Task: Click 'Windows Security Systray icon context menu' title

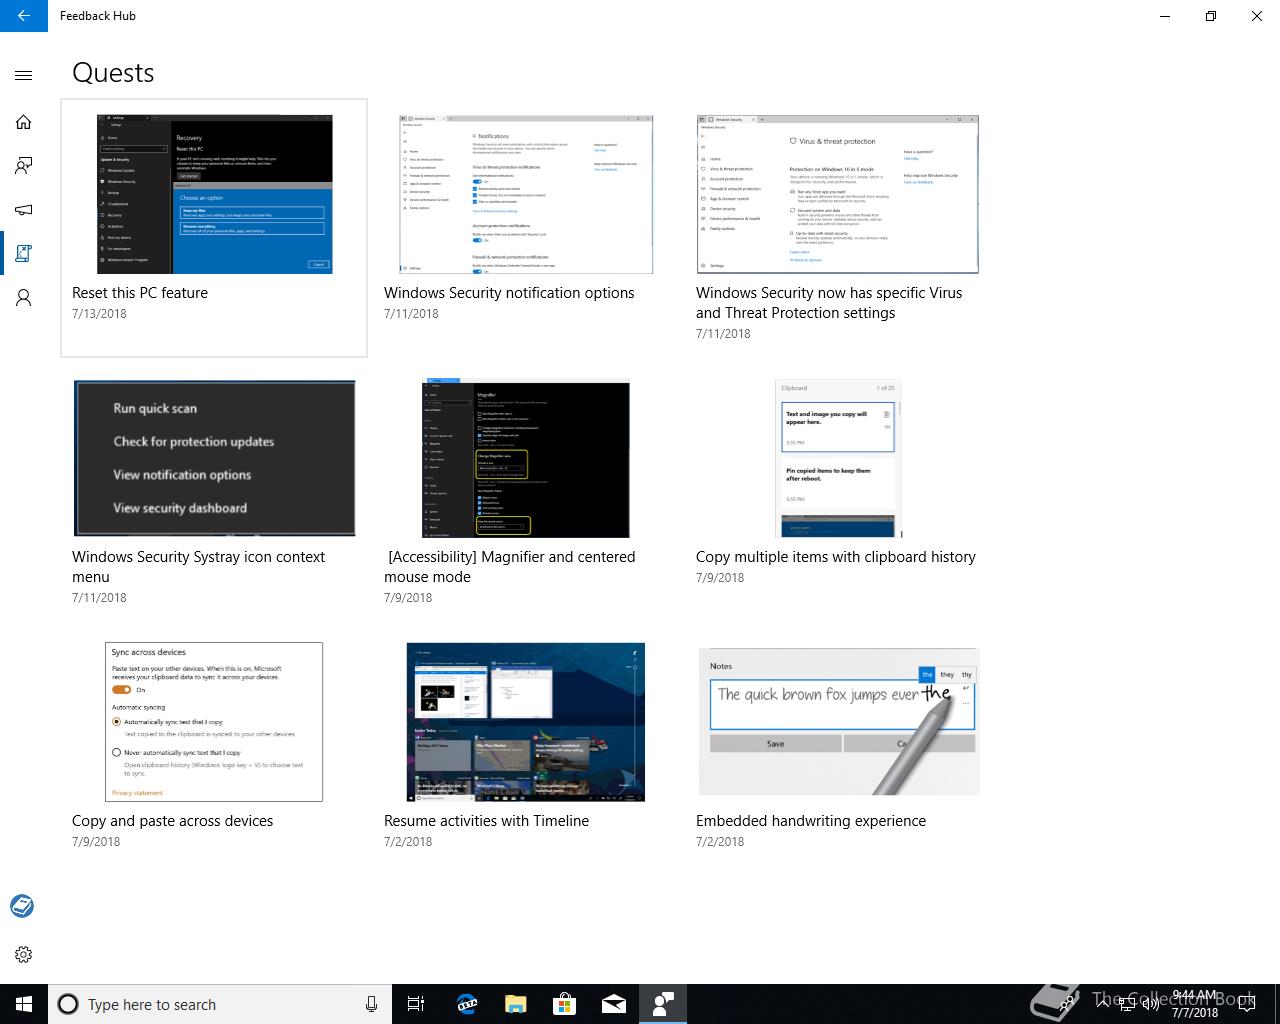Action: [x=198, y=567]
